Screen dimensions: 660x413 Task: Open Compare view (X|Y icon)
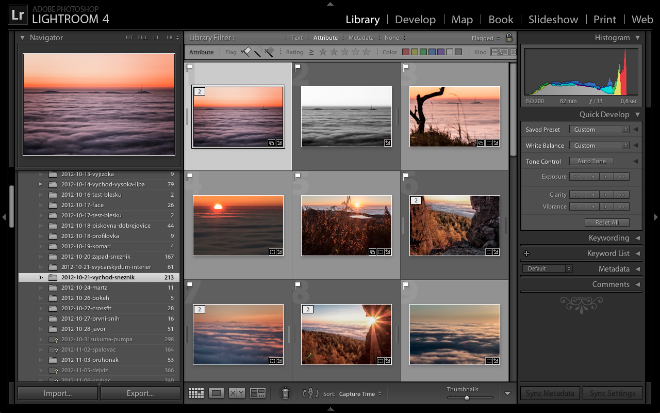(237, 394)
